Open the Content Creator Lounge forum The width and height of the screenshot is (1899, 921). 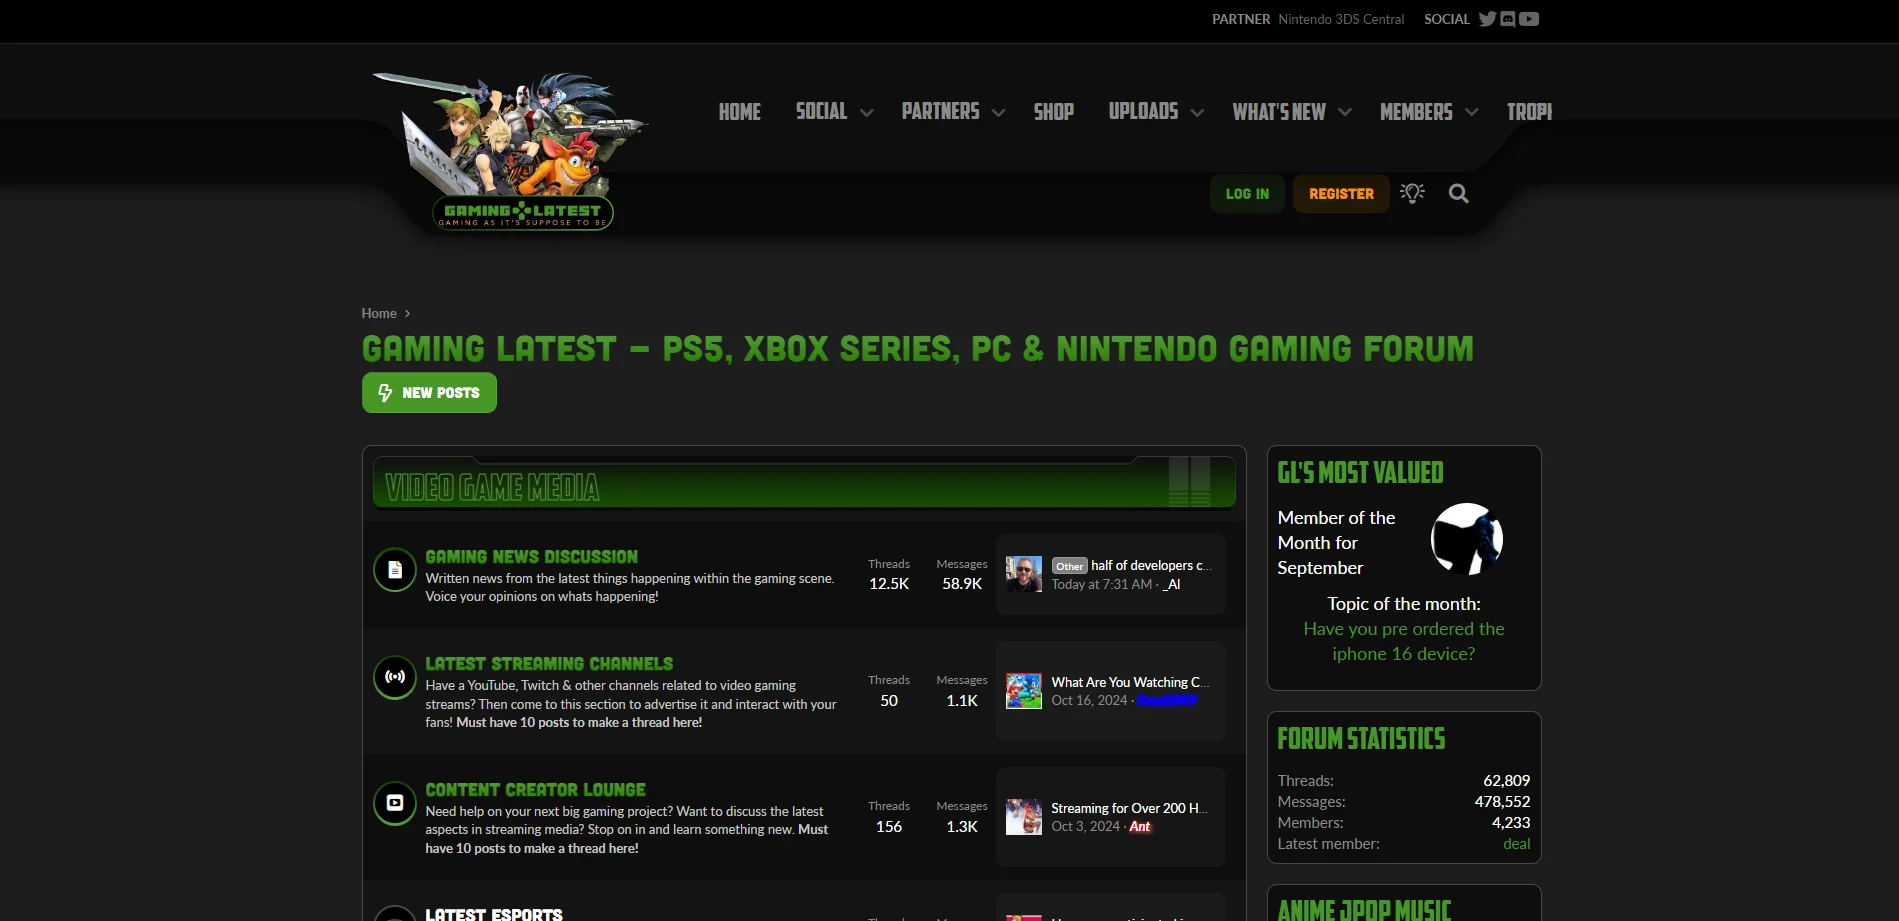[535, 790]
